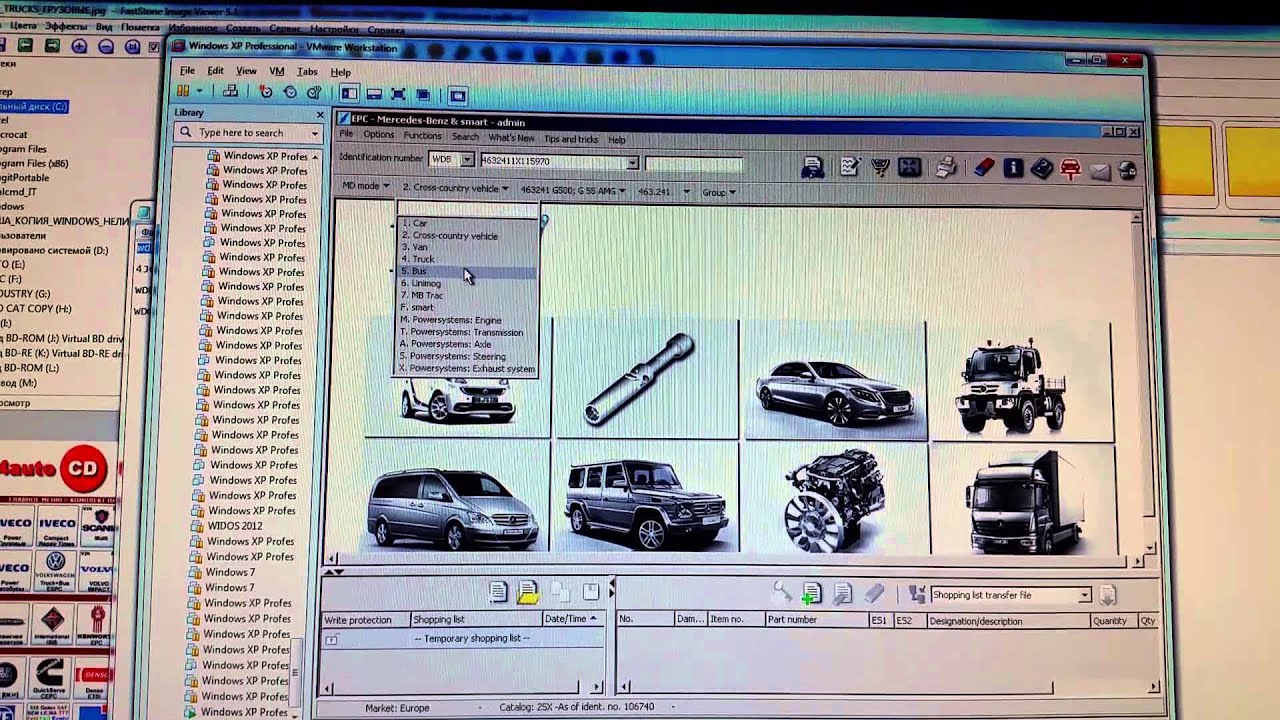
Task: Open 463241 G500 model dropdown
Action: click(x=573, y=190)
